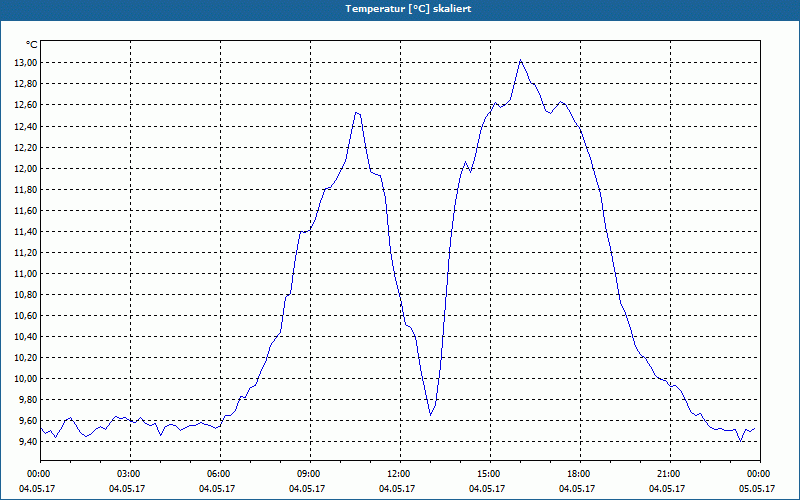Click the 9,60 y-axis value
The height and width of the screenshot is (500, 800).
(29, 420)
